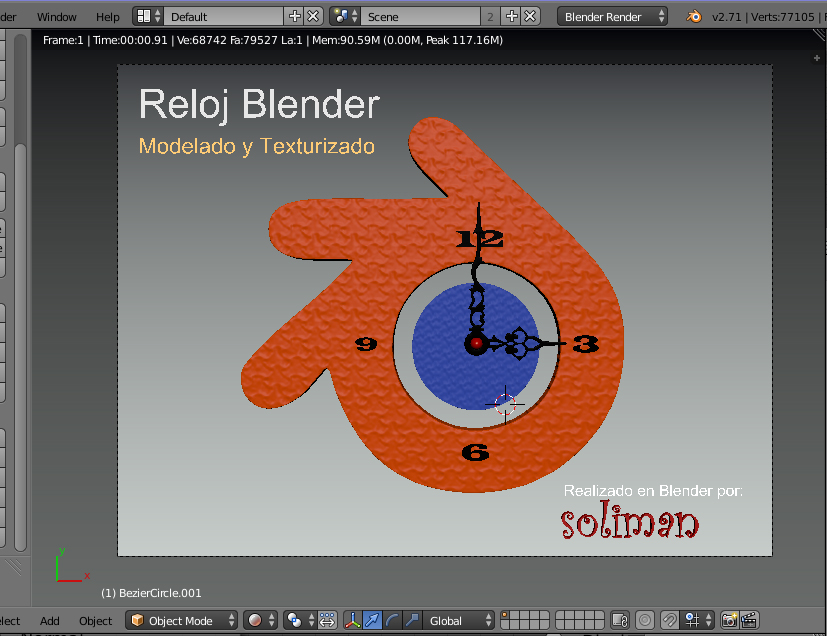Toggle manipulate center points option
The height and width of the screenshot is (636, 827).
click(327, 620)
